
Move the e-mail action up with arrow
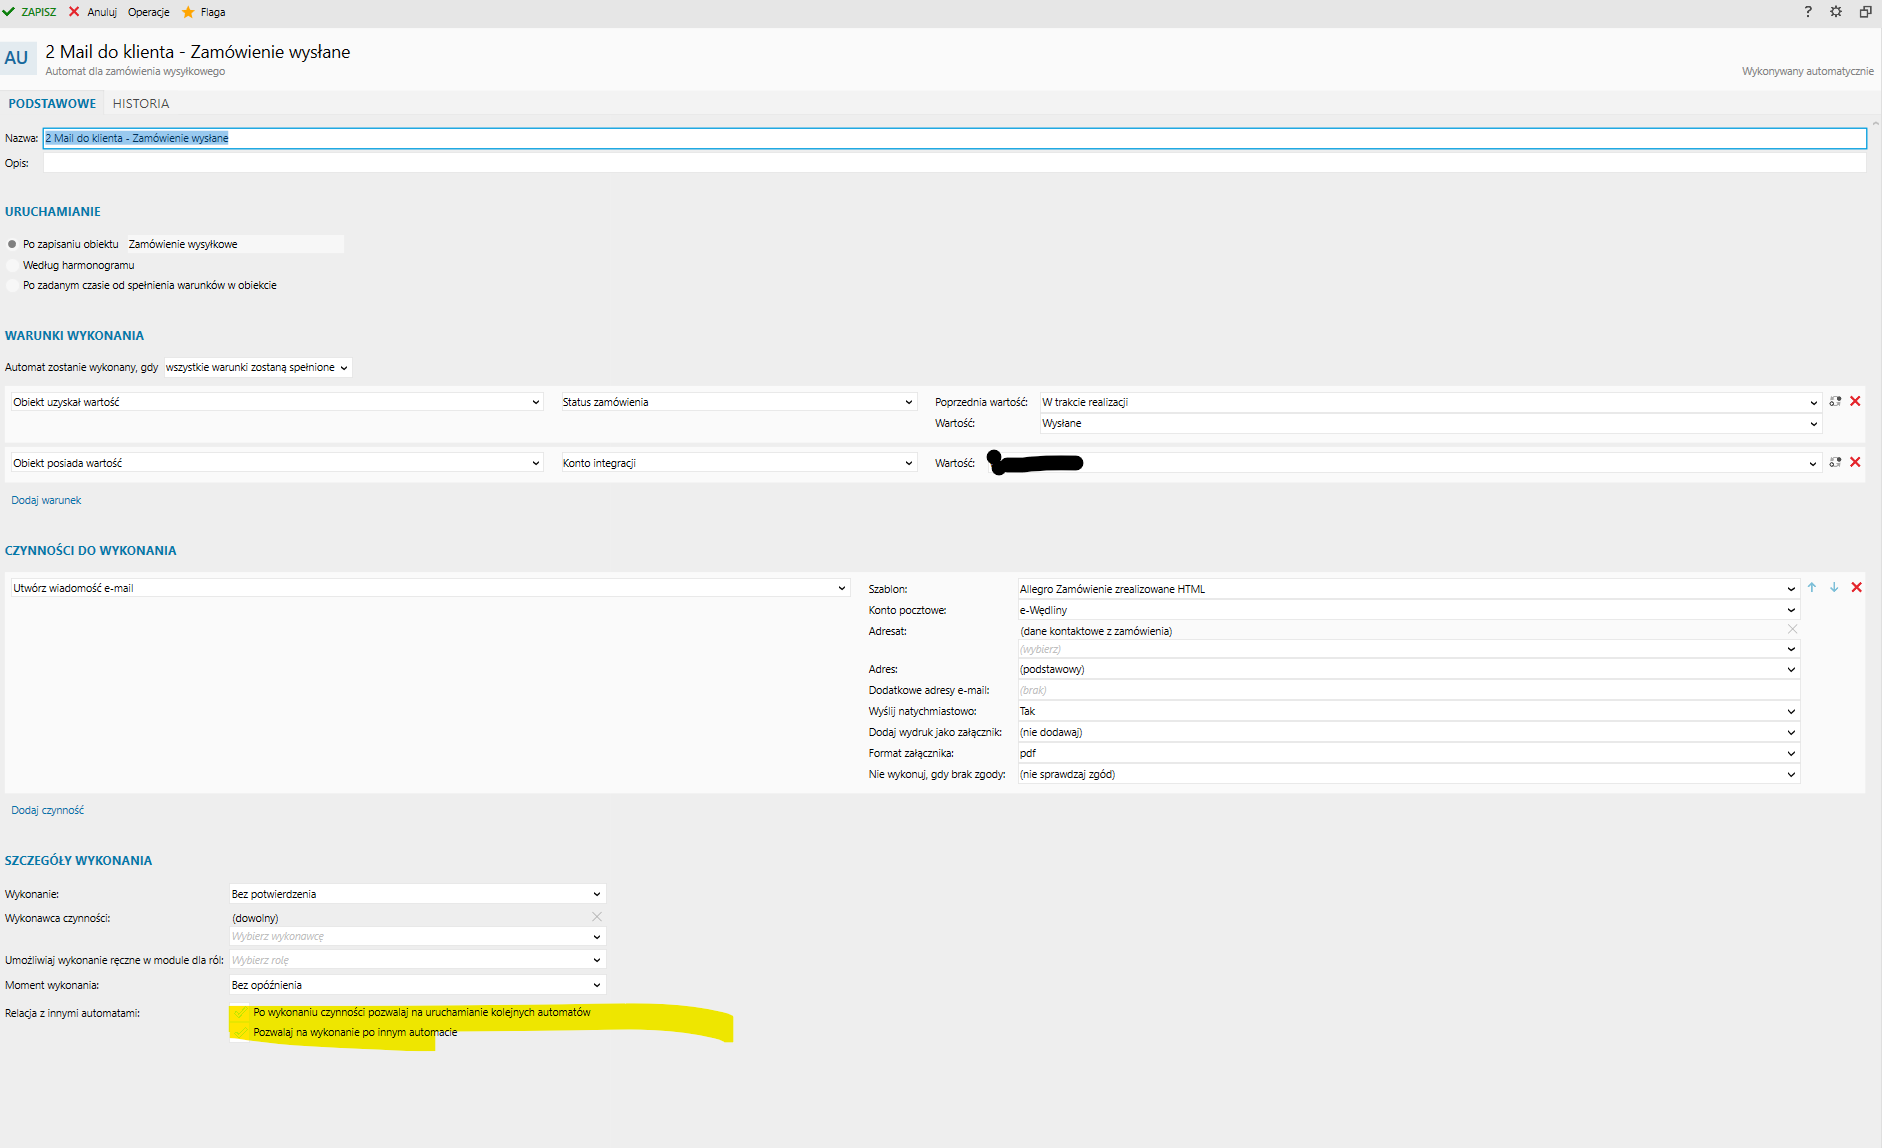click(x=1812, y=588)
